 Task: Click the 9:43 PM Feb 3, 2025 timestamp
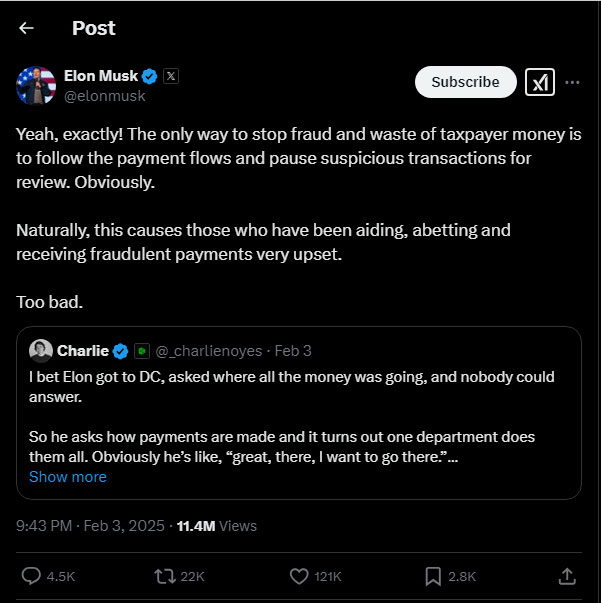[91, 525]
